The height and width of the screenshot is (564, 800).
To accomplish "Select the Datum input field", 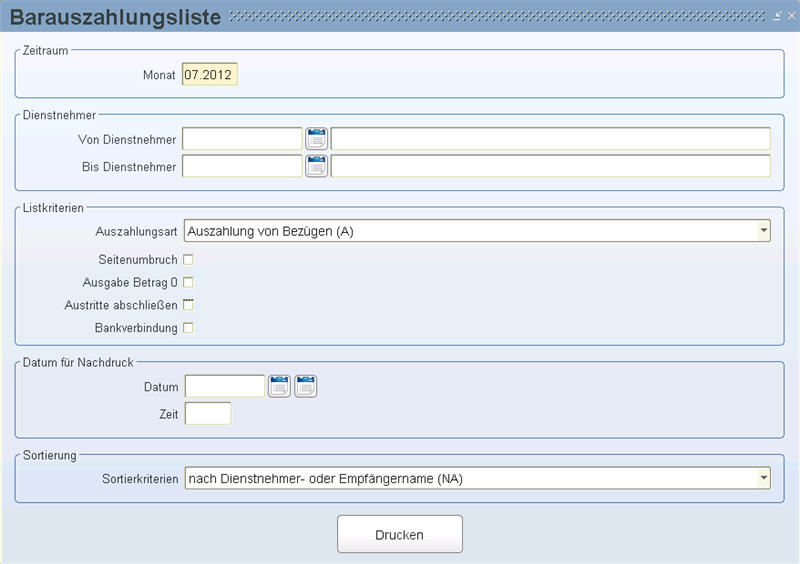I will click(x=225, y=386).
